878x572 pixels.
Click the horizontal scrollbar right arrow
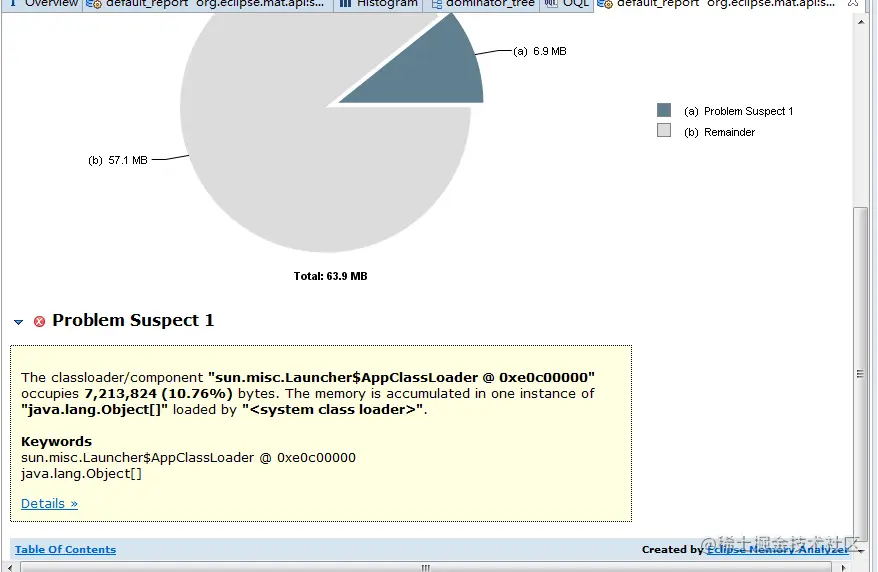[843, 568]
